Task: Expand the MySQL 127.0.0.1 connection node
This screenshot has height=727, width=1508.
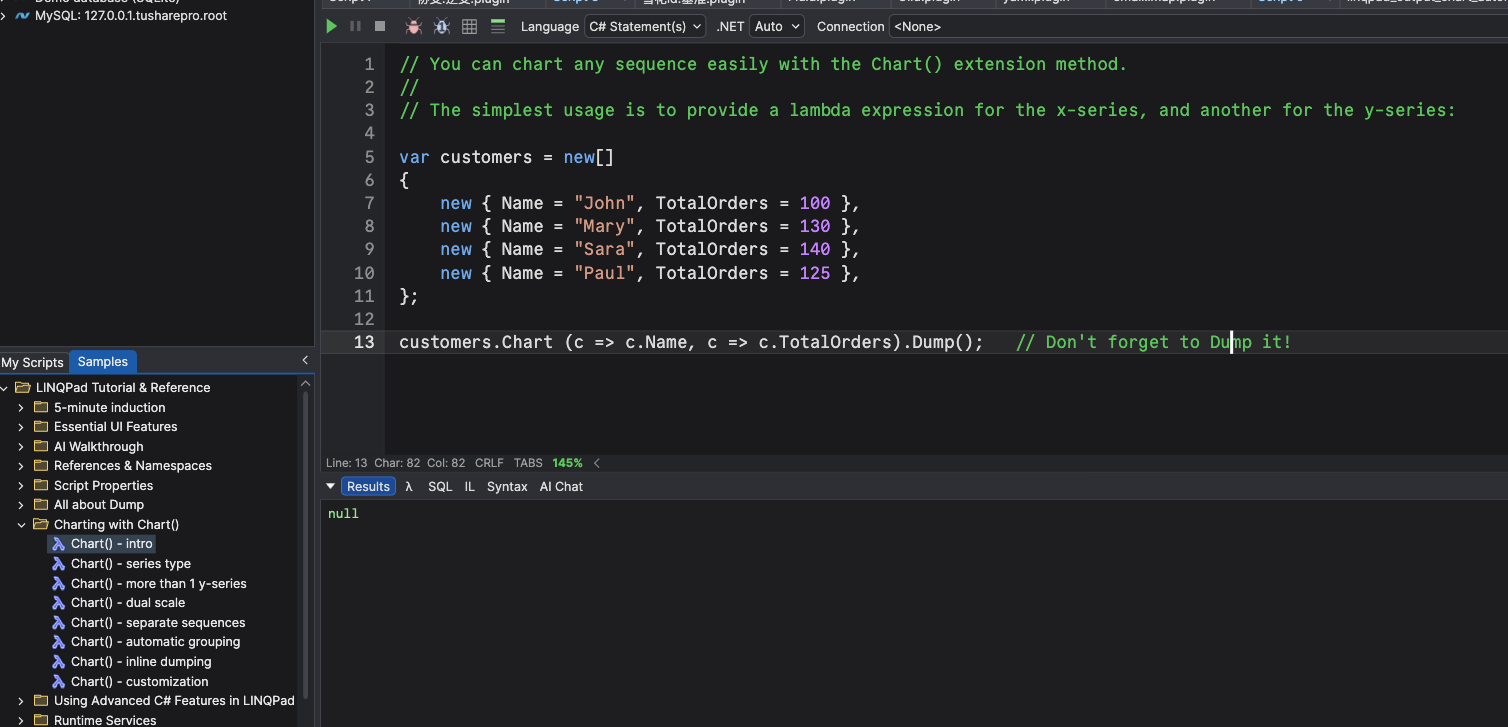Action: click(4, 16)
